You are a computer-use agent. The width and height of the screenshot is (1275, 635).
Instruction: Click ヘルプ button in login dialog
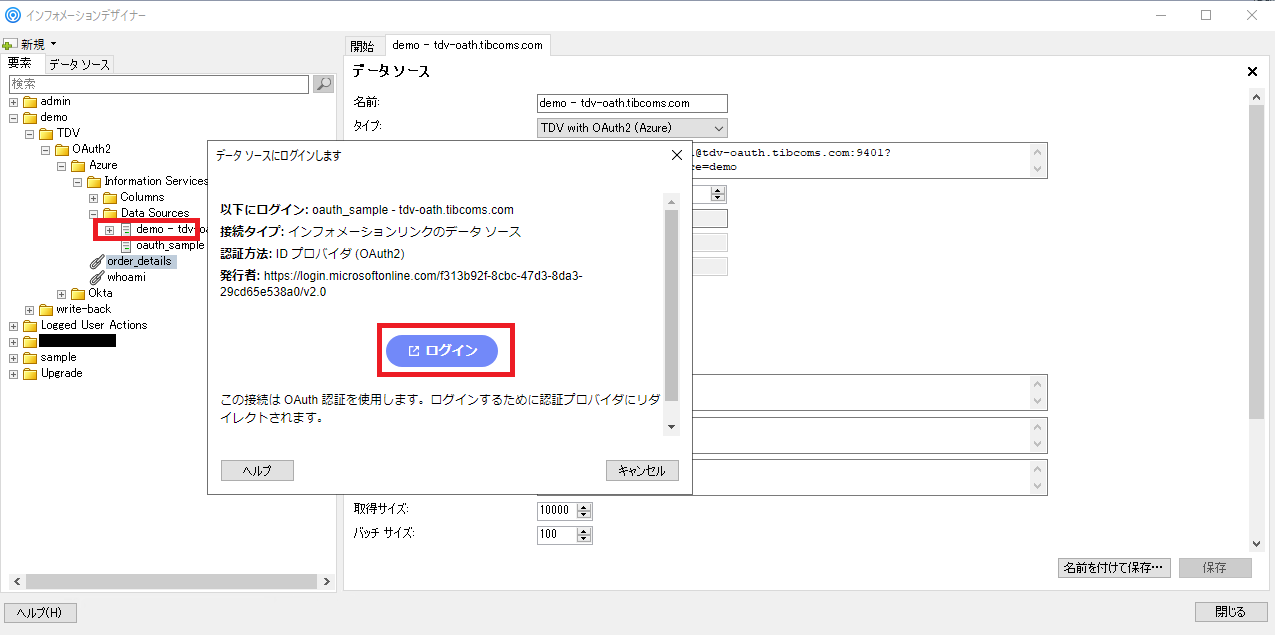click(257, 471)
